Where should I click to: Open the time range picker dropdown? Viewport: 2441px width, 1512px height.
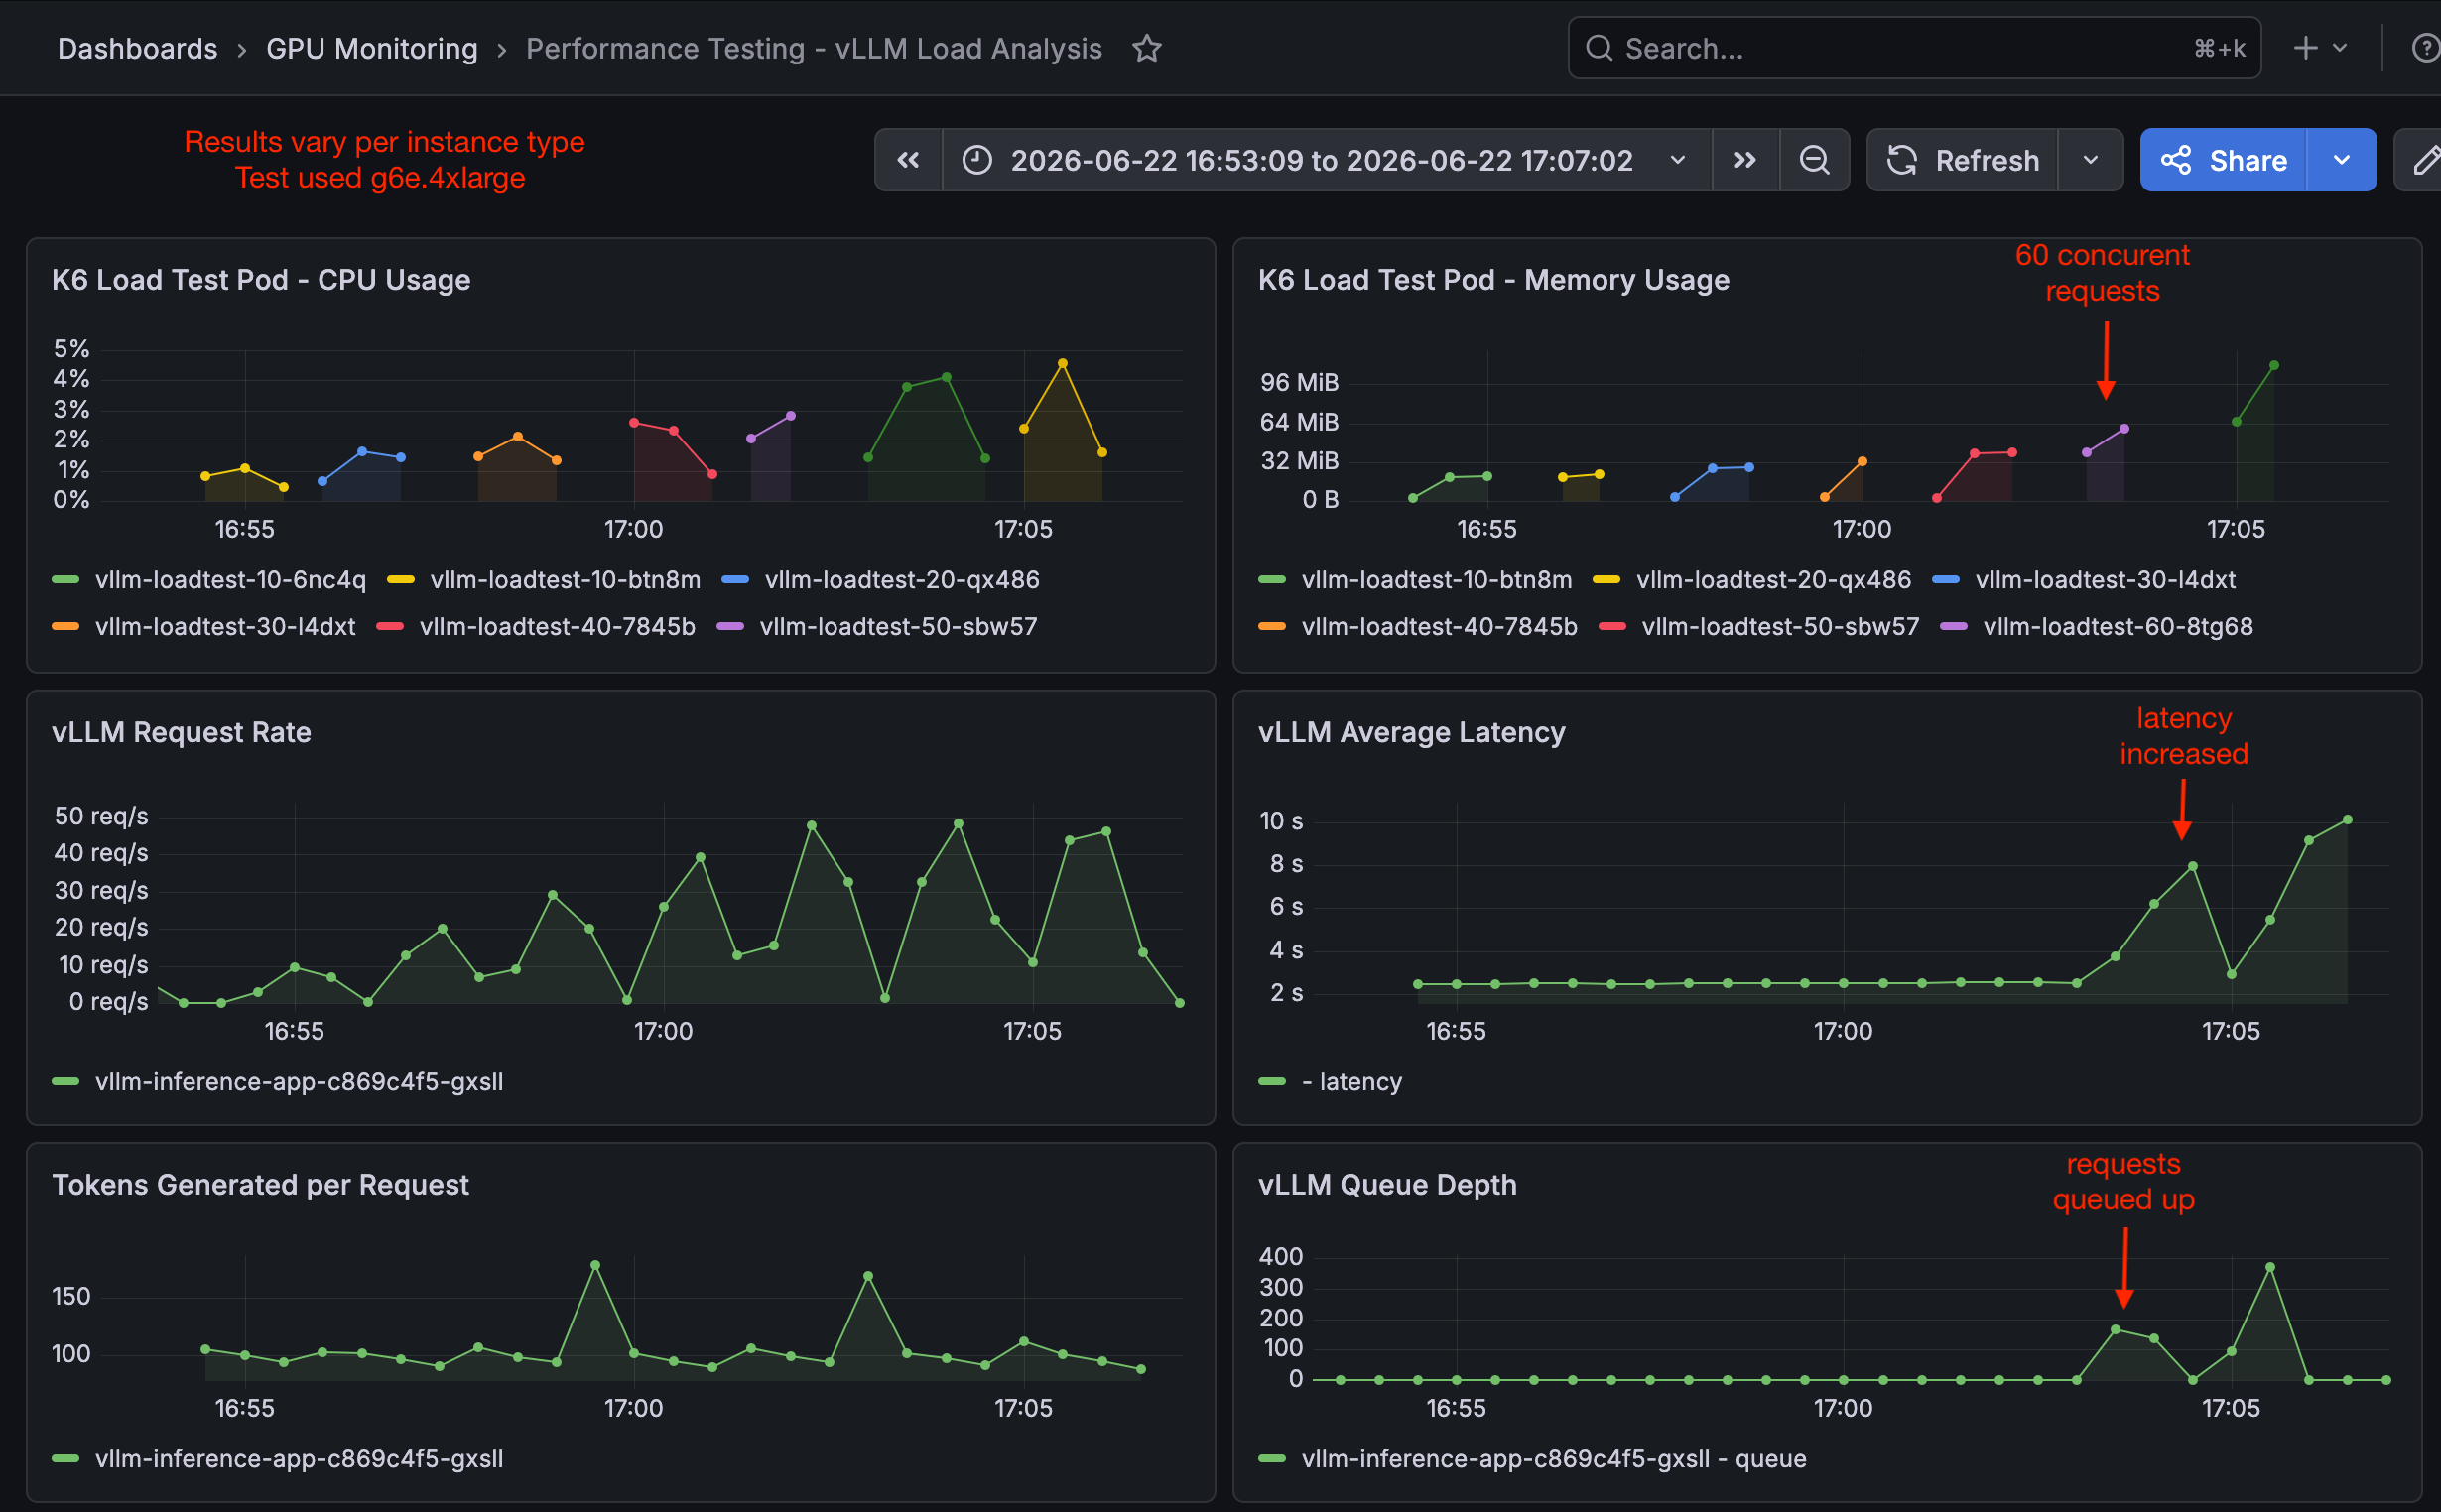click(x=1326, y=160)
